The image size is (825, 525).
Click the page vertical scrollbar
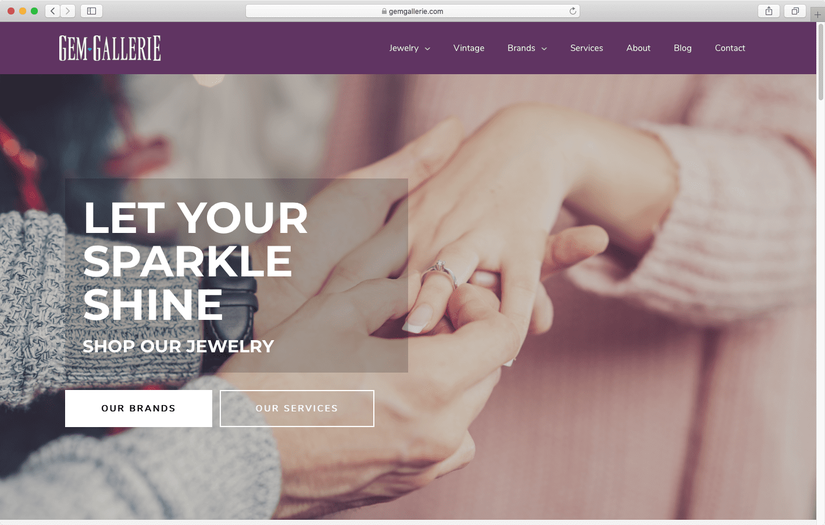(820, 60)
